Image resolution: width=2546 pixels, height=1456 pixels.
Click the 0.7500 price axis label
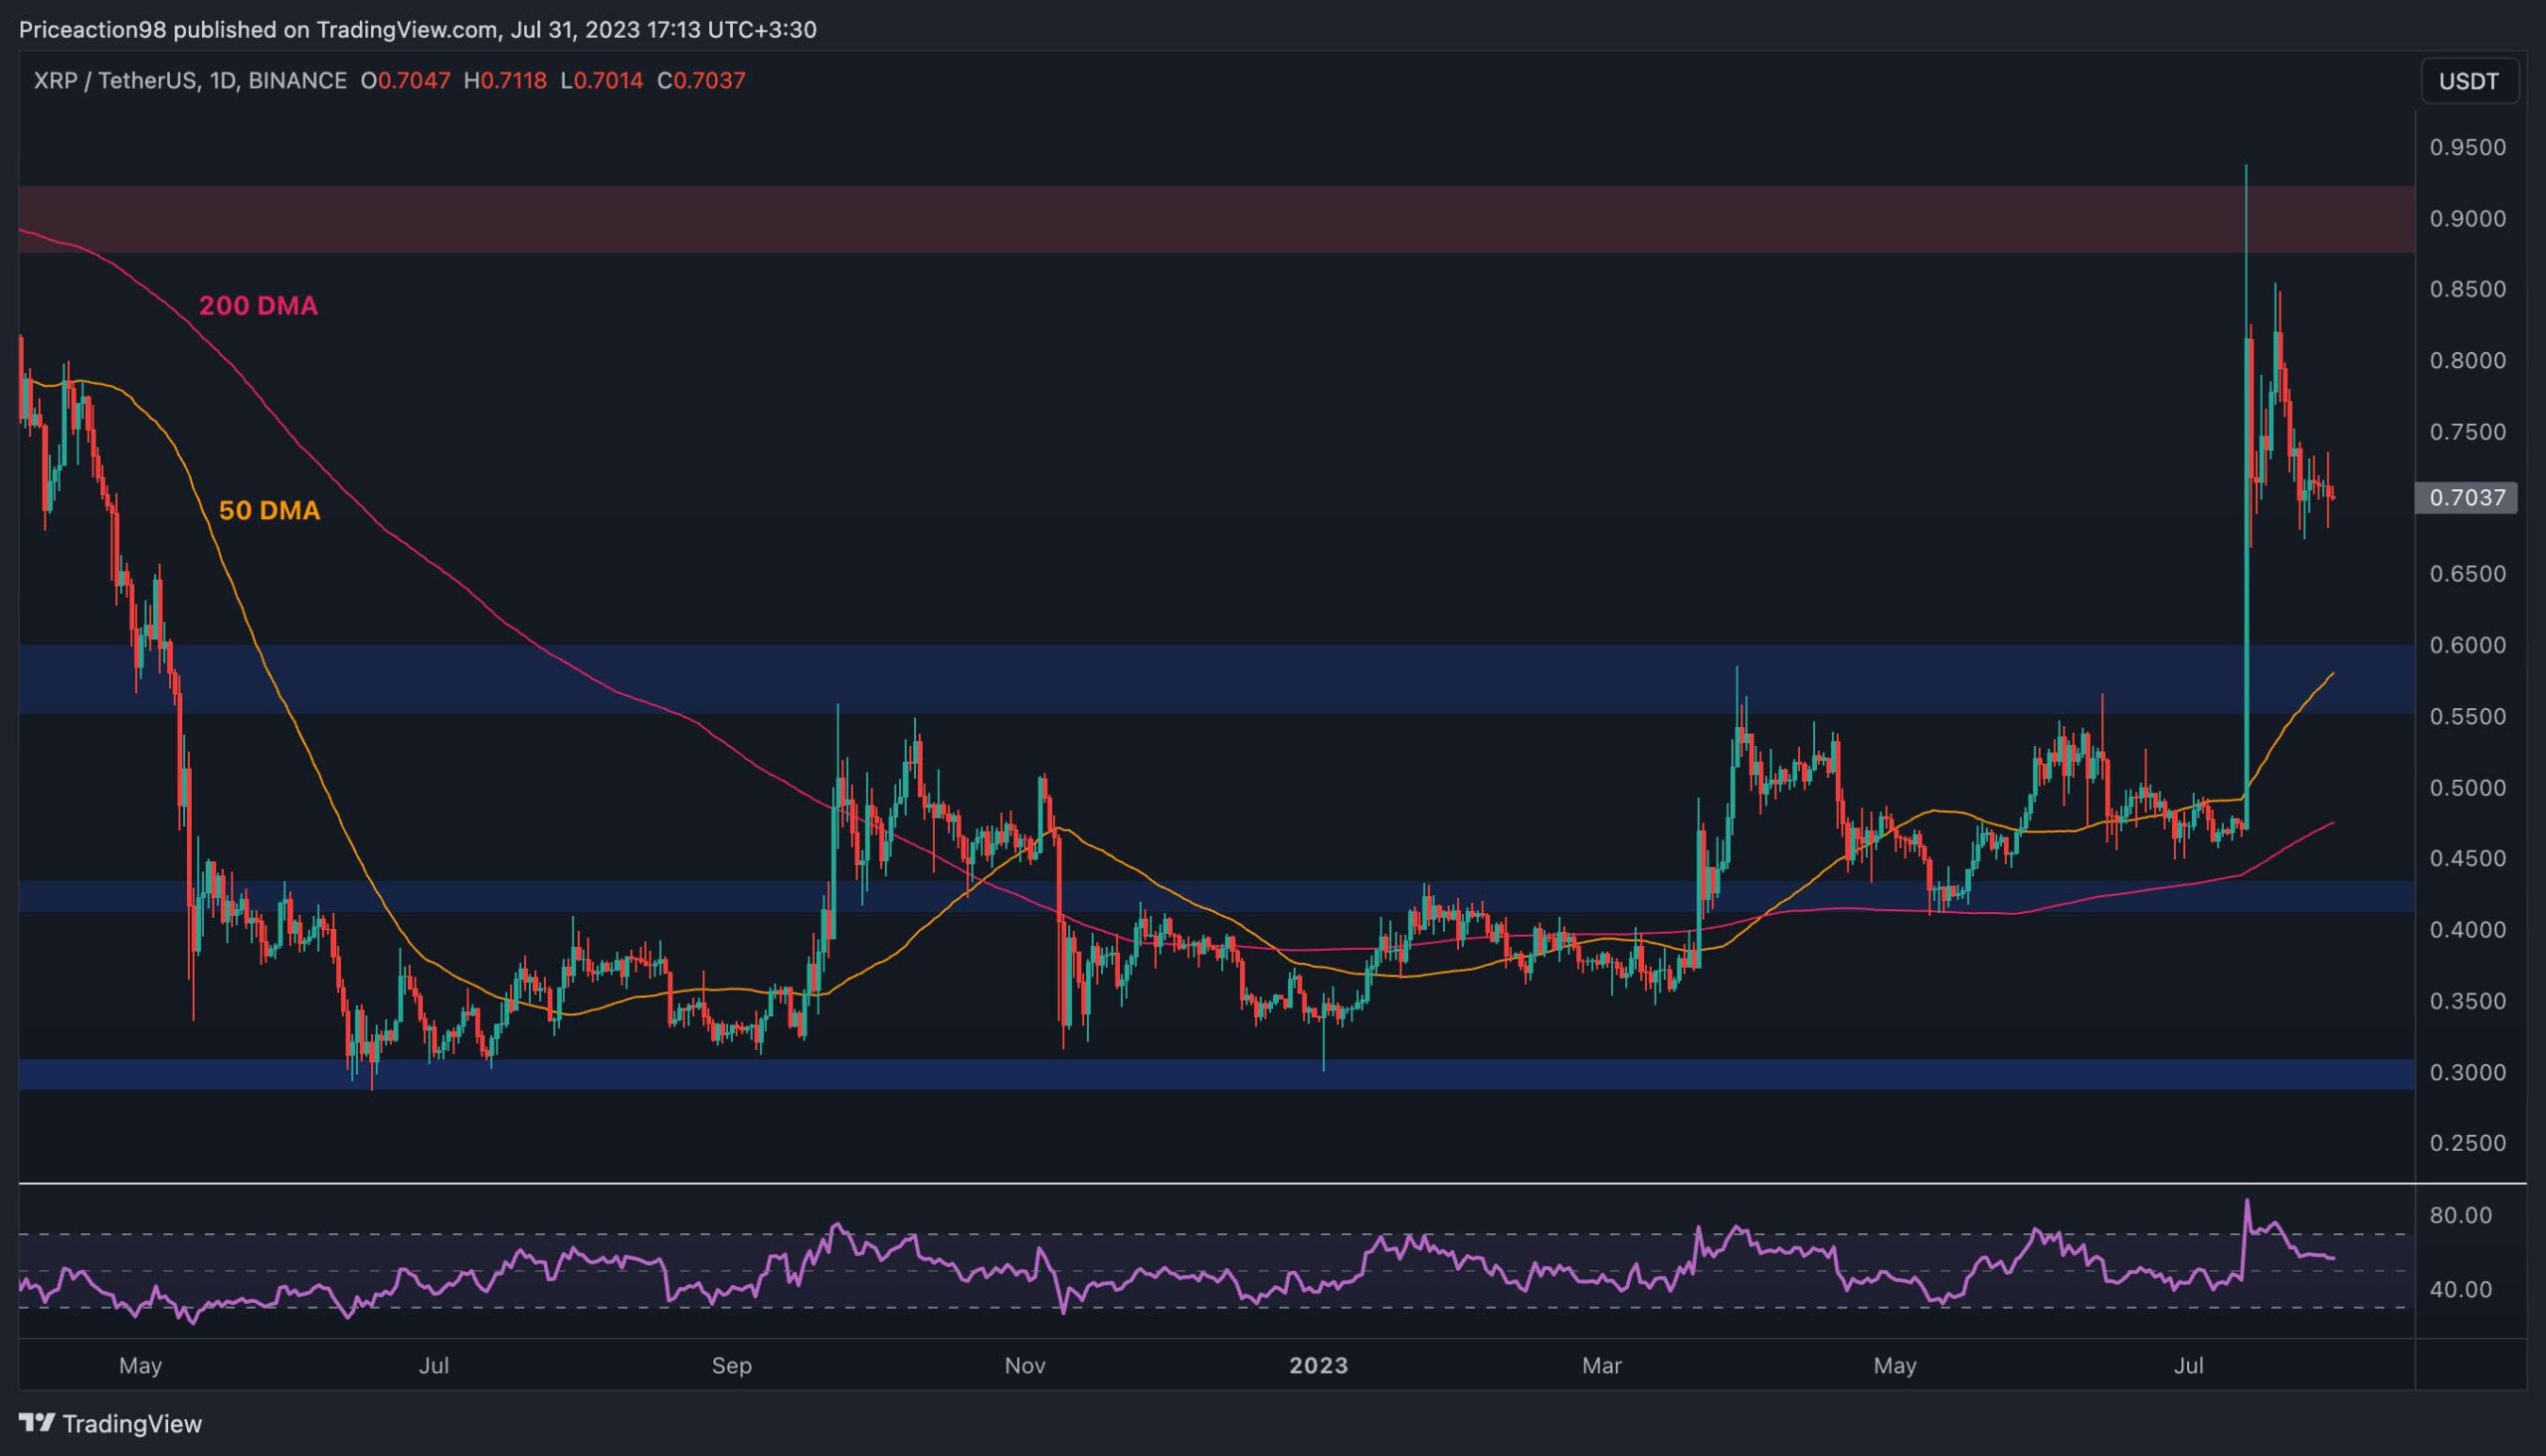coord(2468,432)
